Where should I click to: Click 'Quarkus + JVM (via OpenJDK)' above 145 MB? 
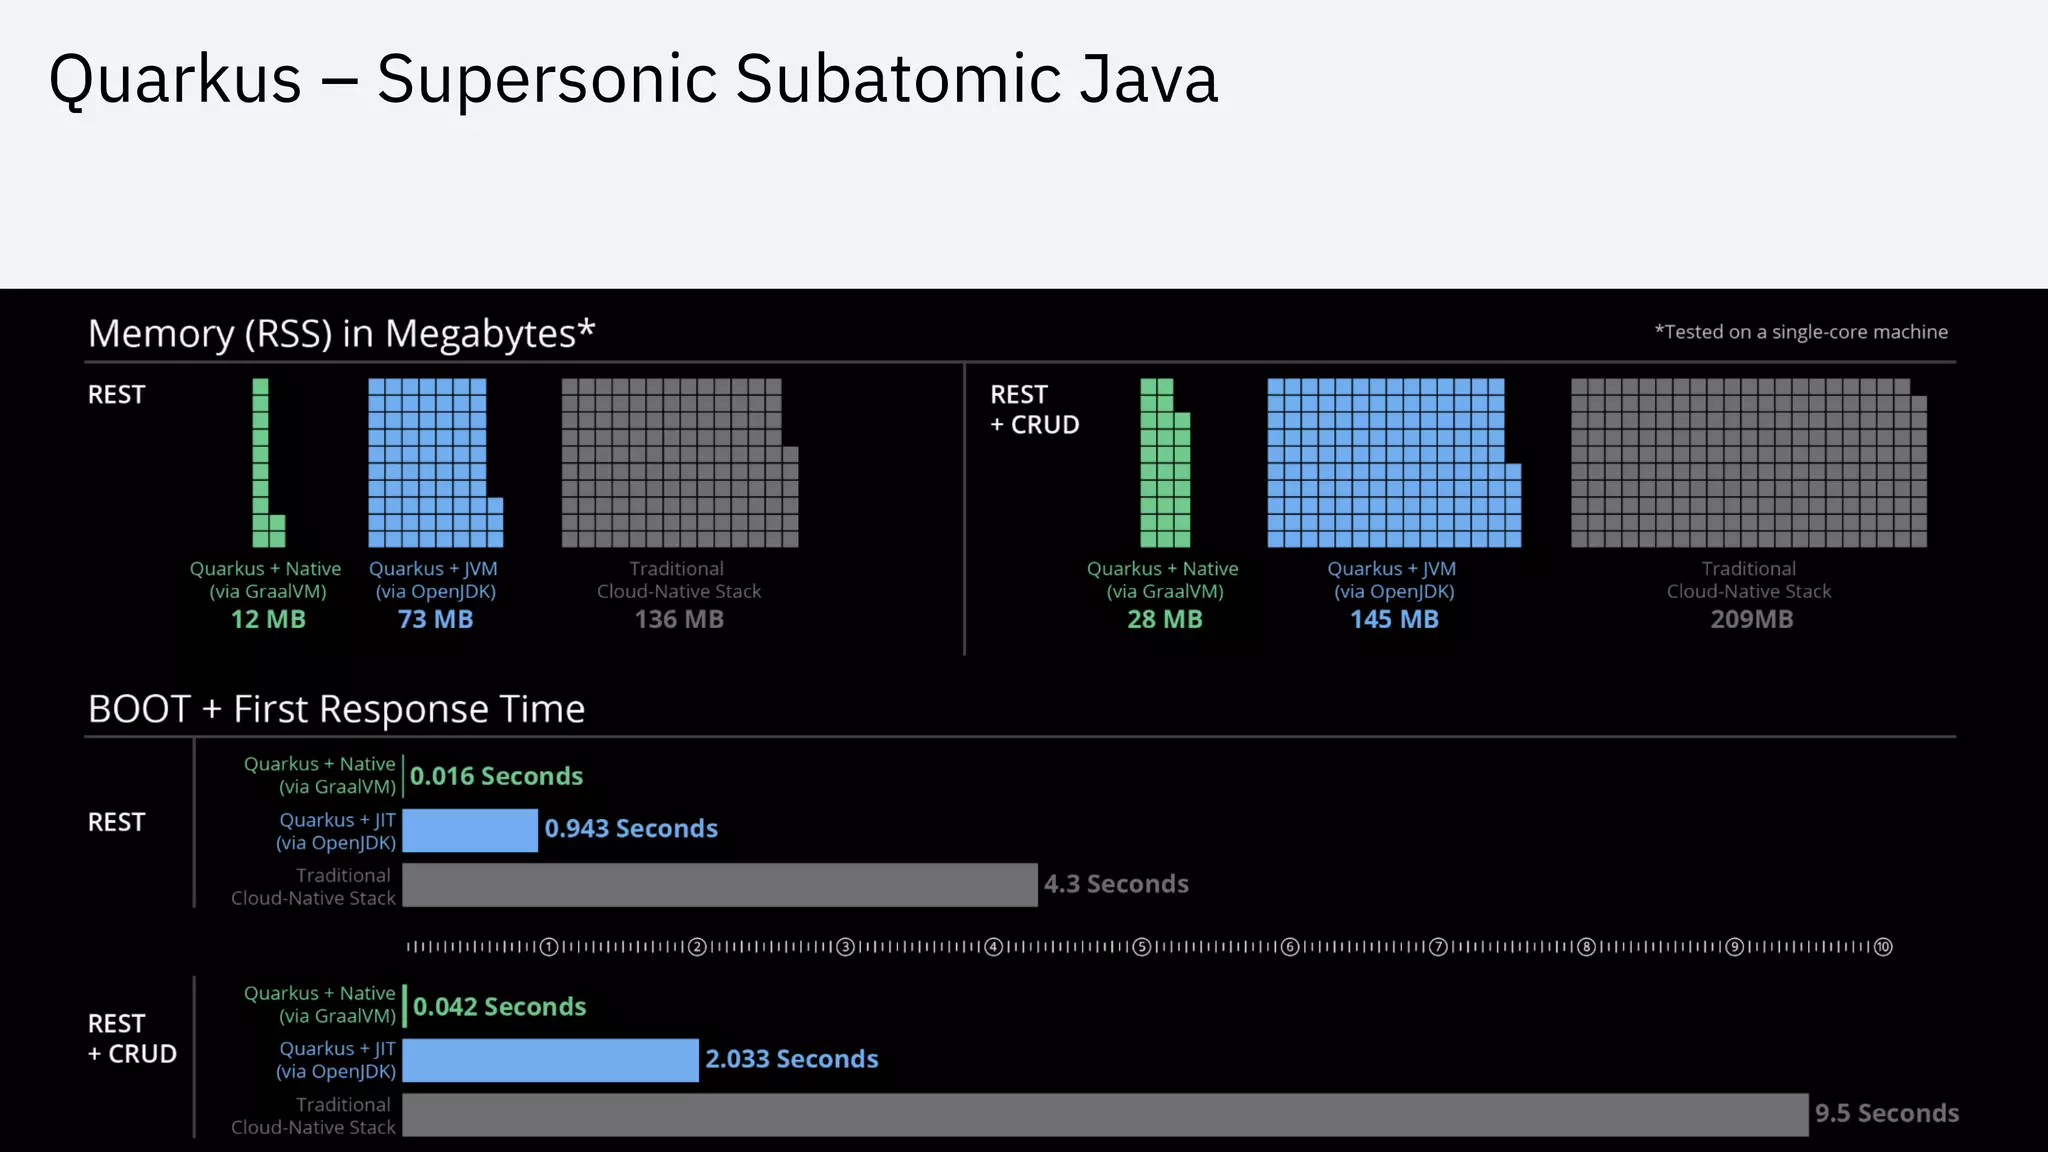(1393, 580)
